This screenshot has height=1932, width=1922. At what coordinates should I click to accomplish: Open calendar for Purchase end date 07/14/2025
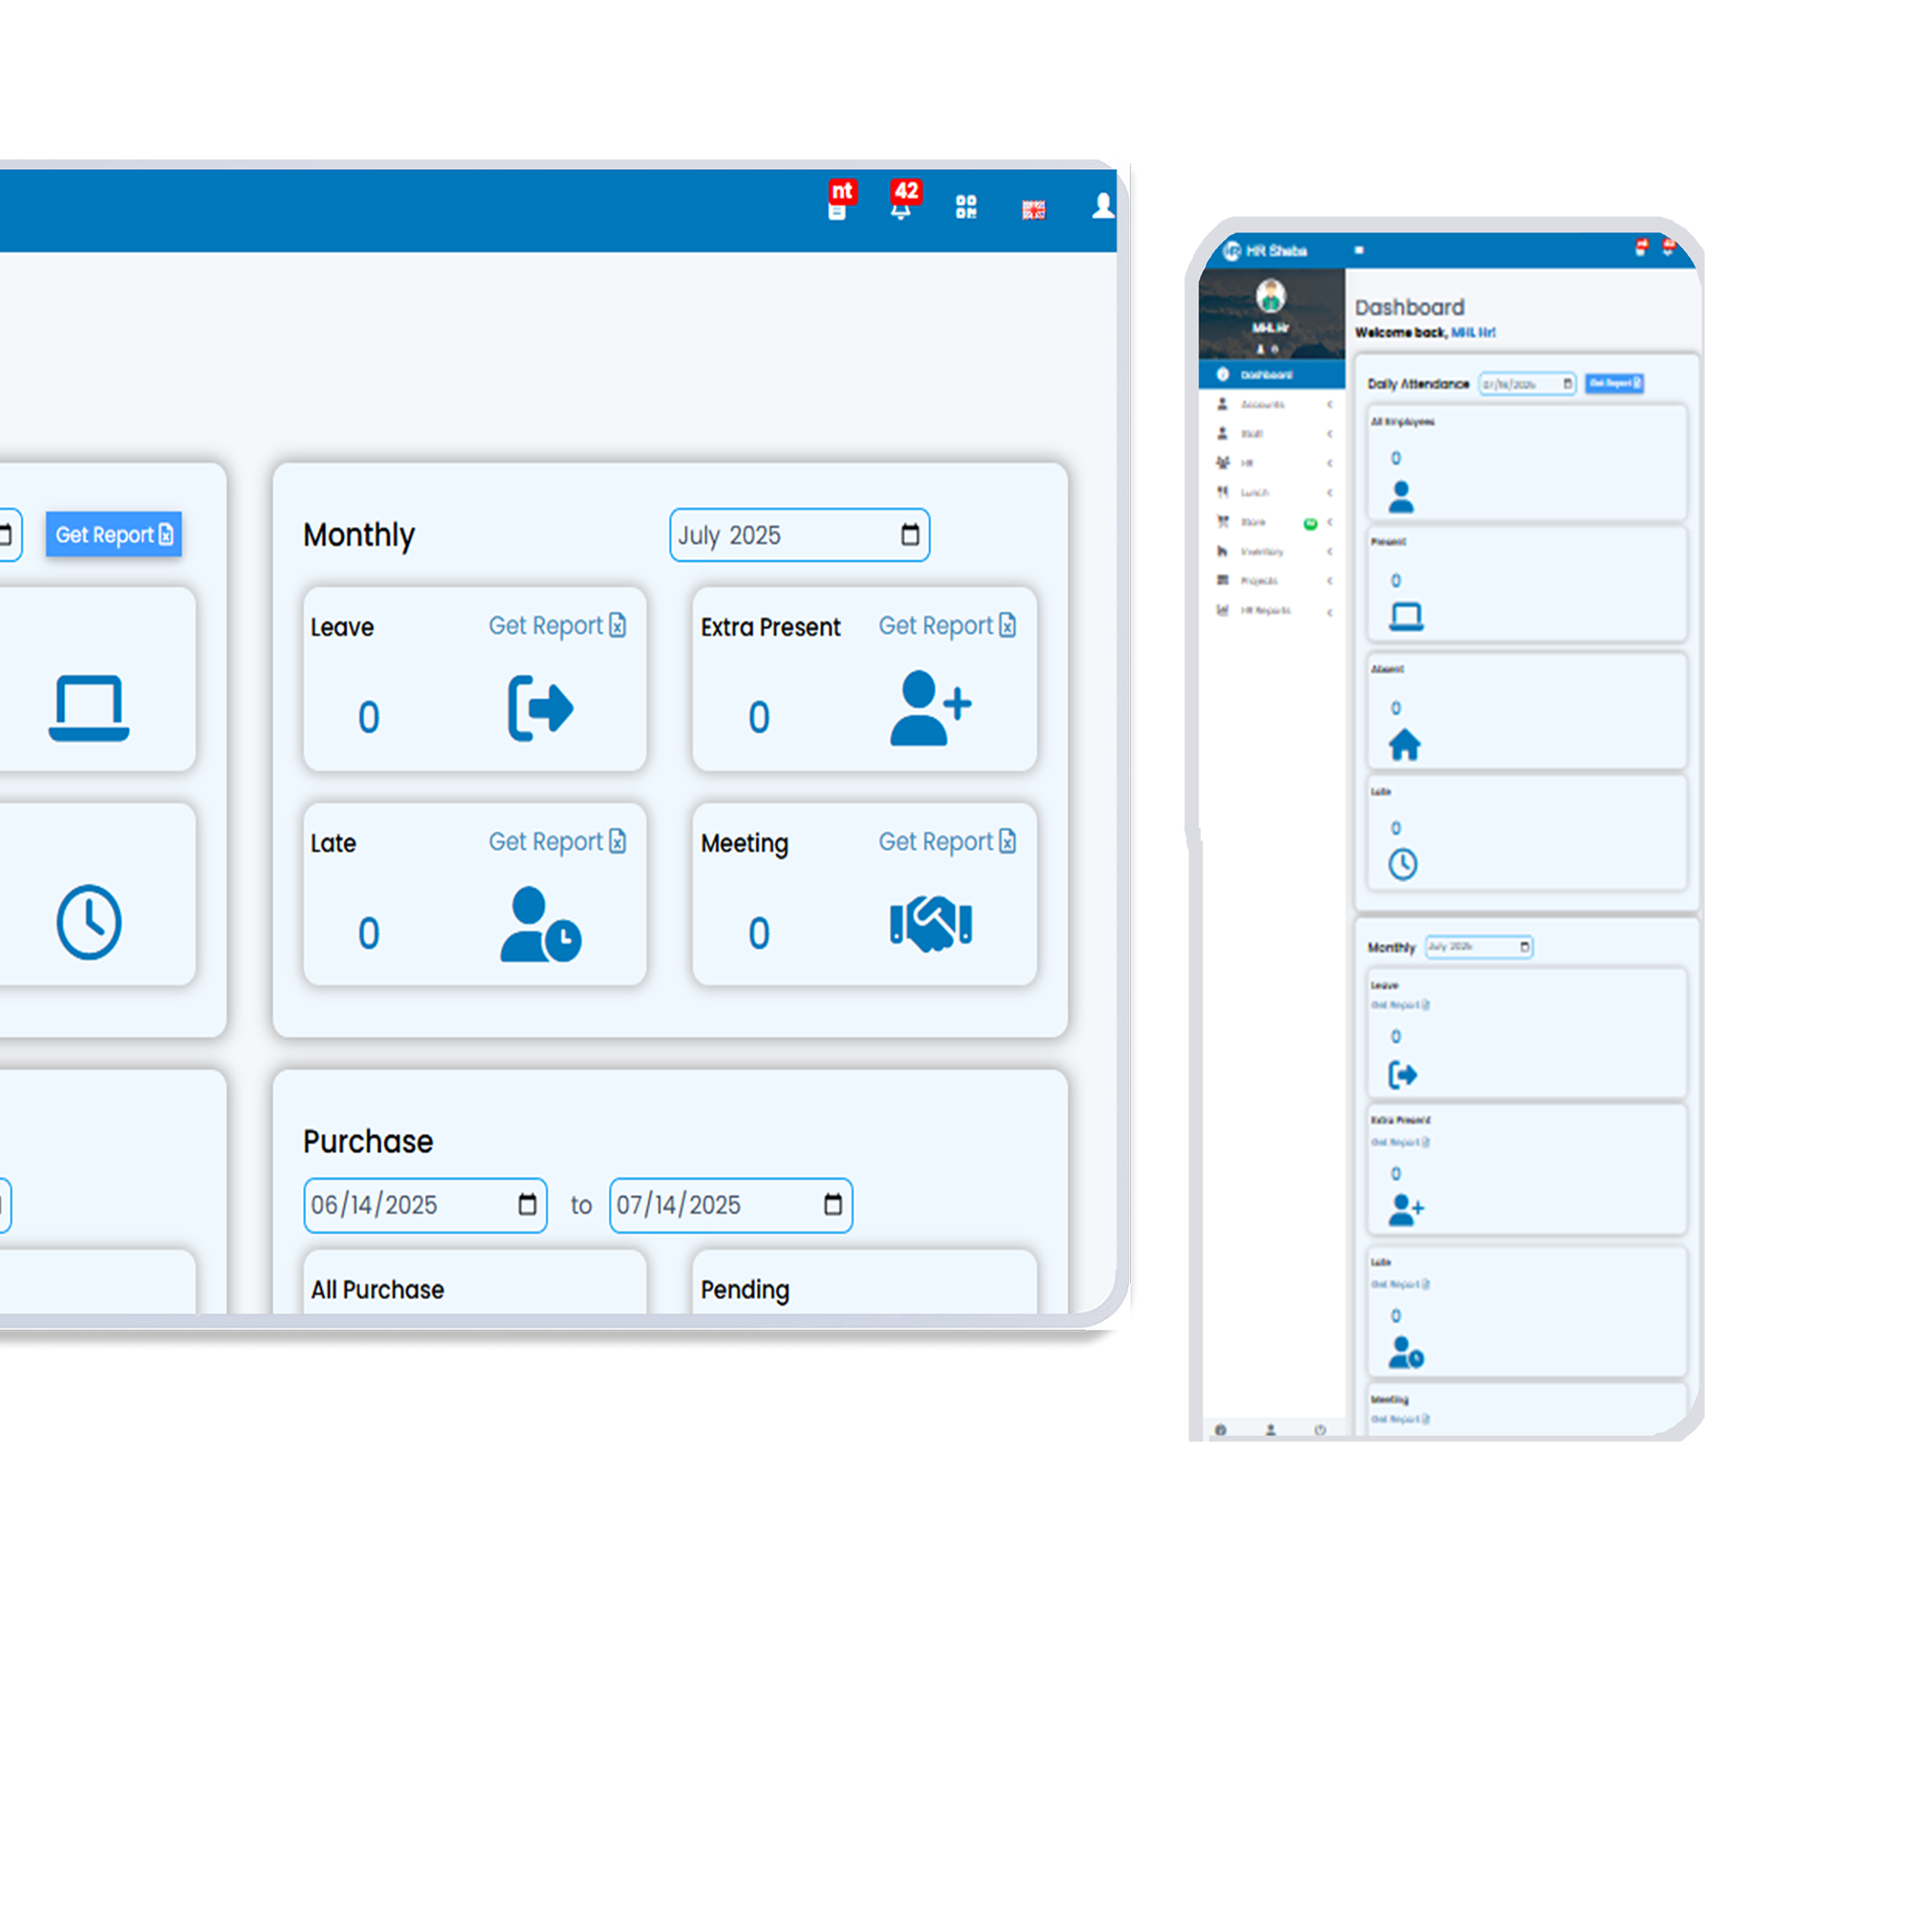click(x=832, y=1204)
